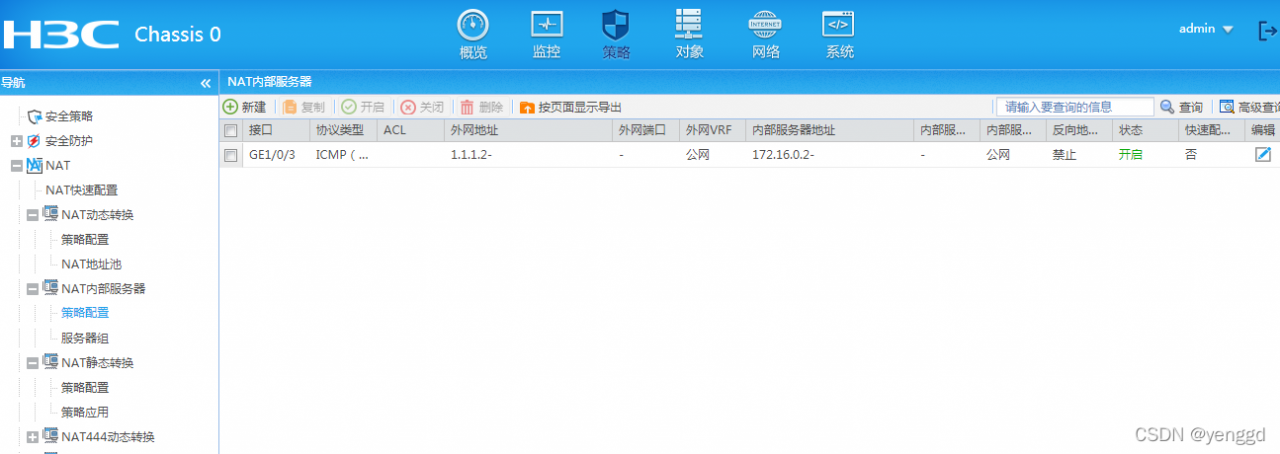The width and height of the screenshot is (1280, 454).
Task: Click the Chassis 0 title text
Action: coord(178,34)
